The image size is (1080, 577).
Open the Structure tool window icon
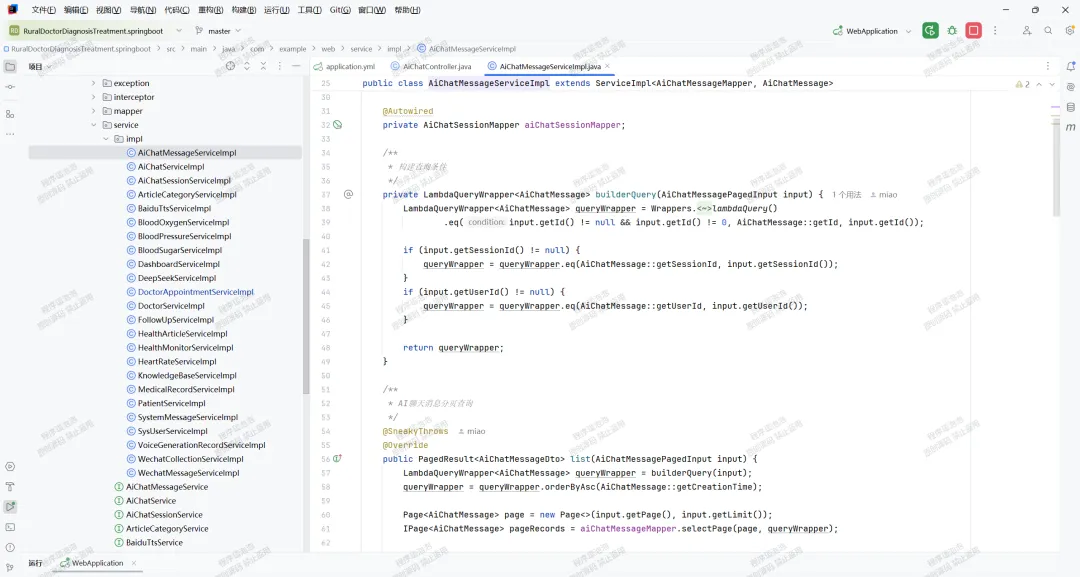(x=10, y=114)
